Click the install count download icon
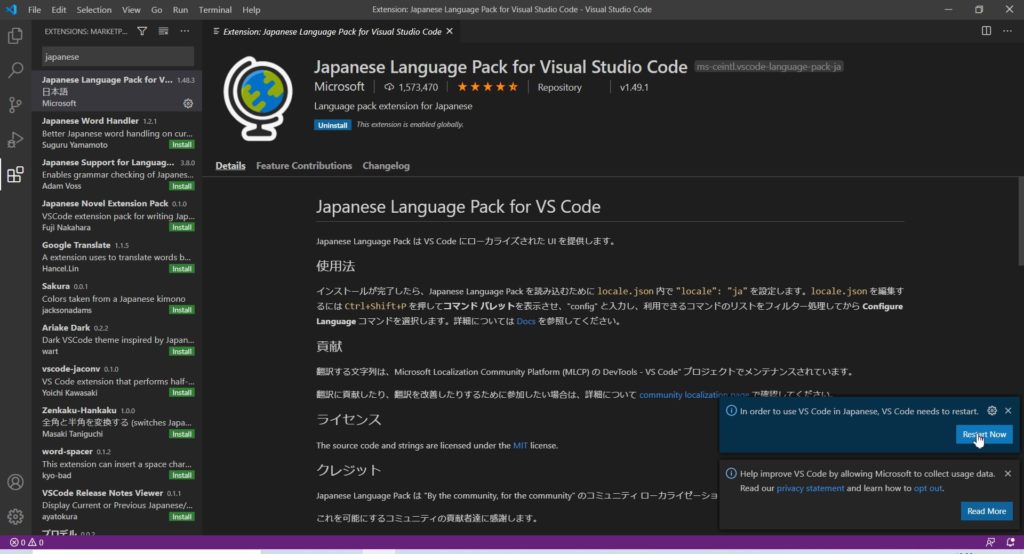Screen dimensions: 1024x554 coord(389,87)
